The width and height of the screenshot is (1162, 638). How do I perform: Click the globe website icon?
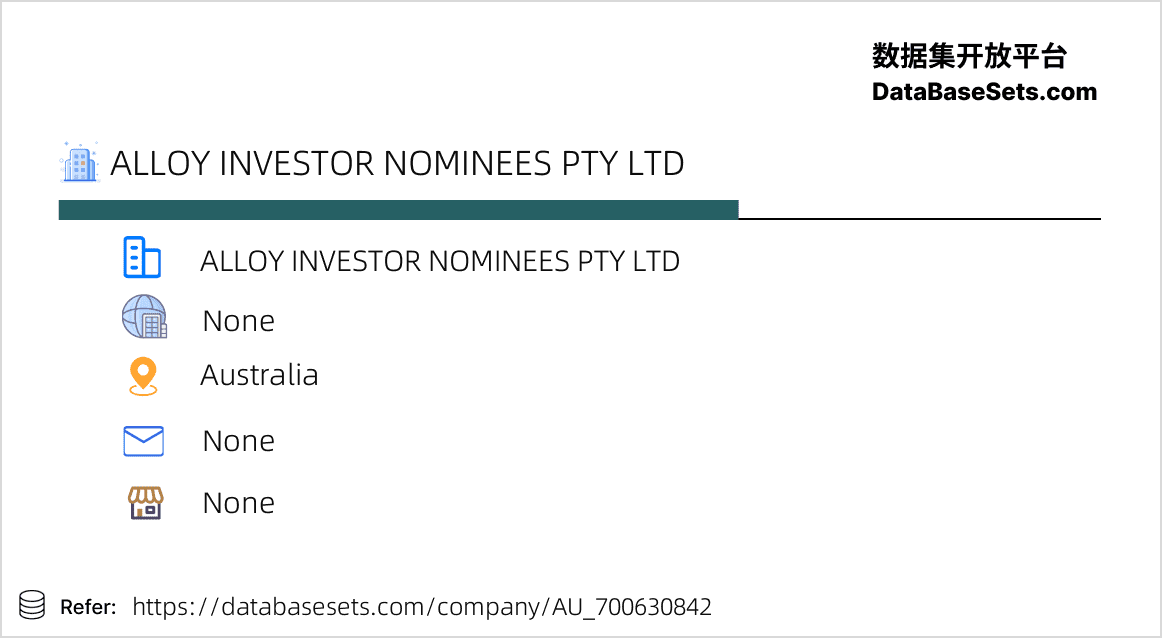(x=145, y=316)
